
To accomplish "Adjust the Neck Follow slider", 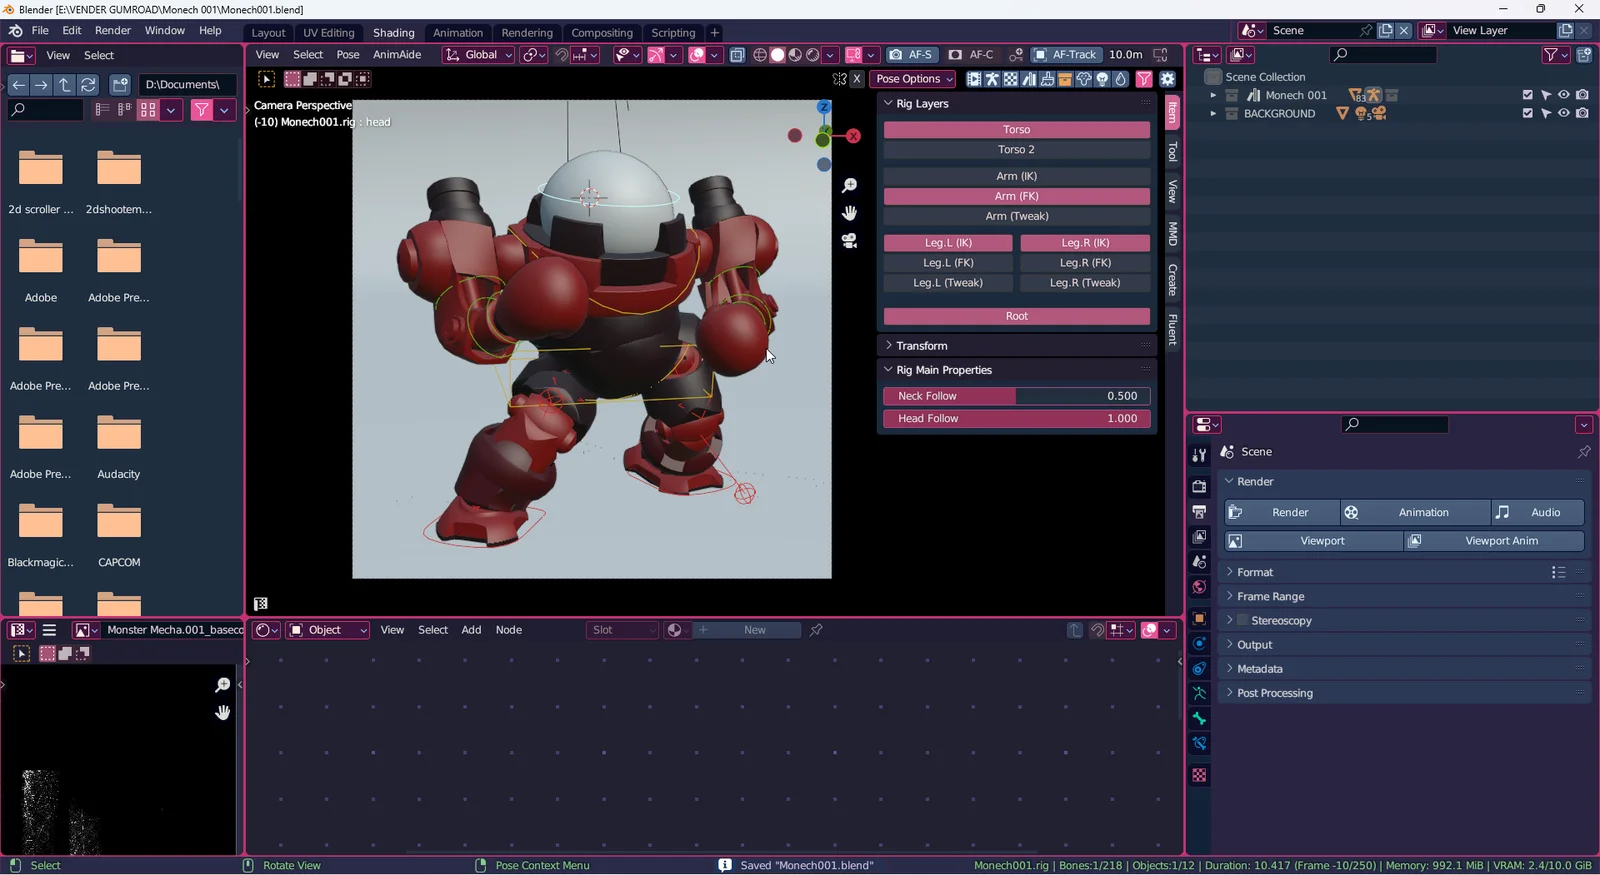I will point(1016,396).
